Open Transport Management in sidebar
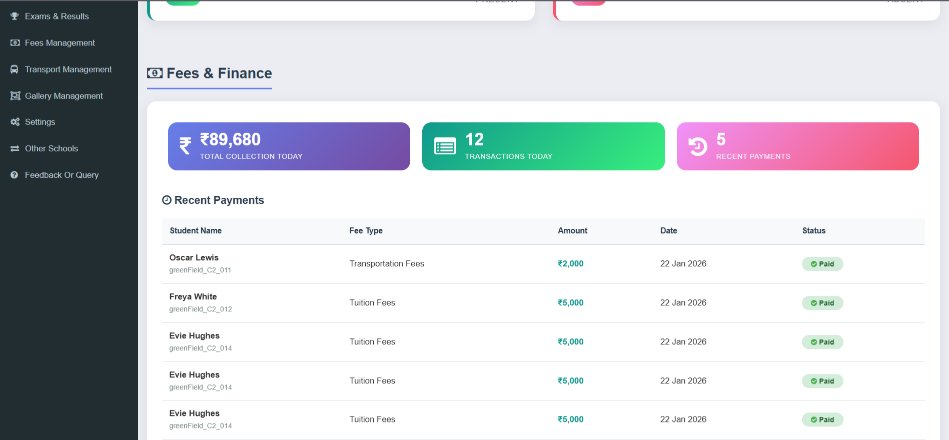The image size is (949, 440). pos(69,70)
